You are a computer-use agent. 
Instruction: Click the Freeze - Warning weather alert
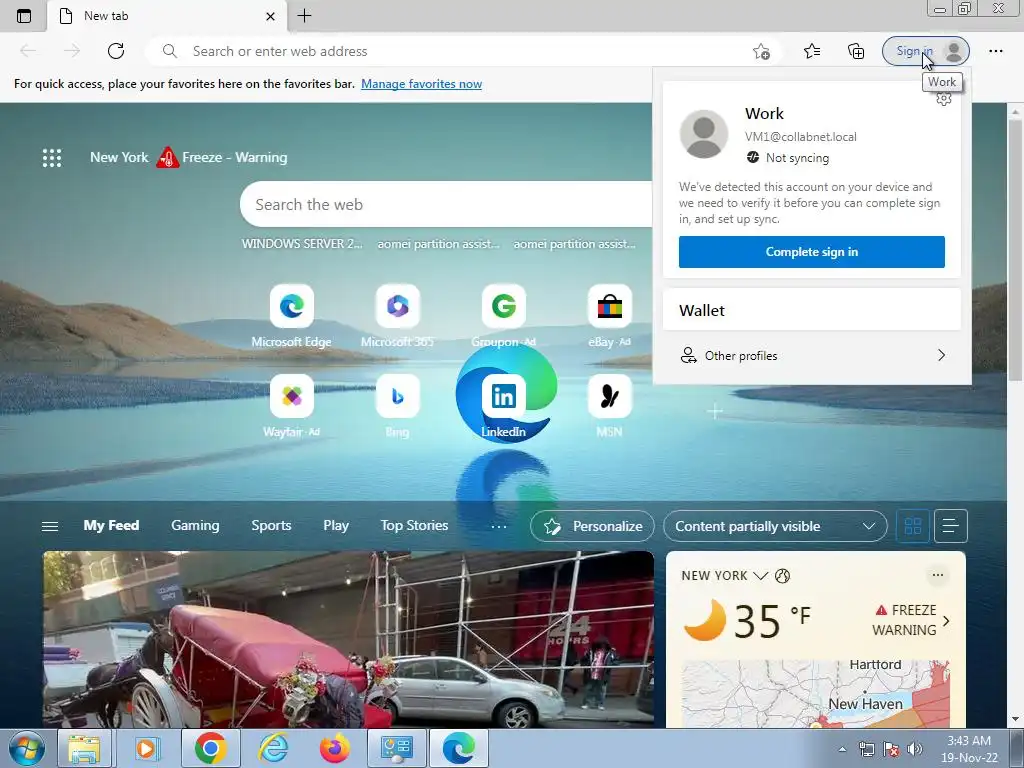(222, 157)
